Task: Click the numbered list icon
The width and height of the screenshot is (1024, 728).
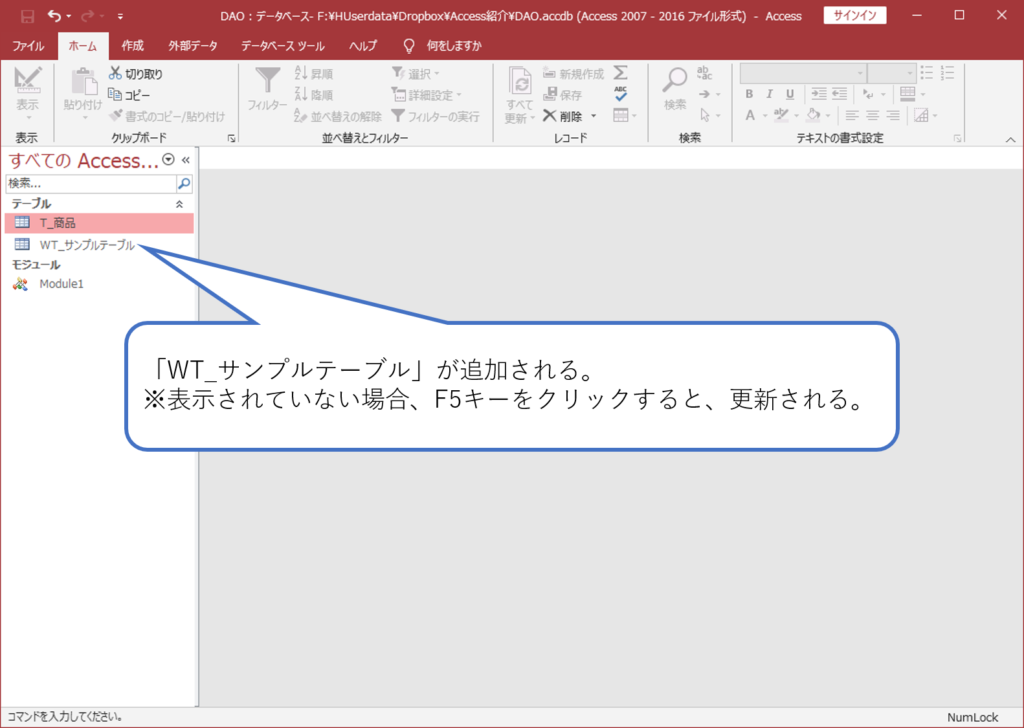Action: 948,72
